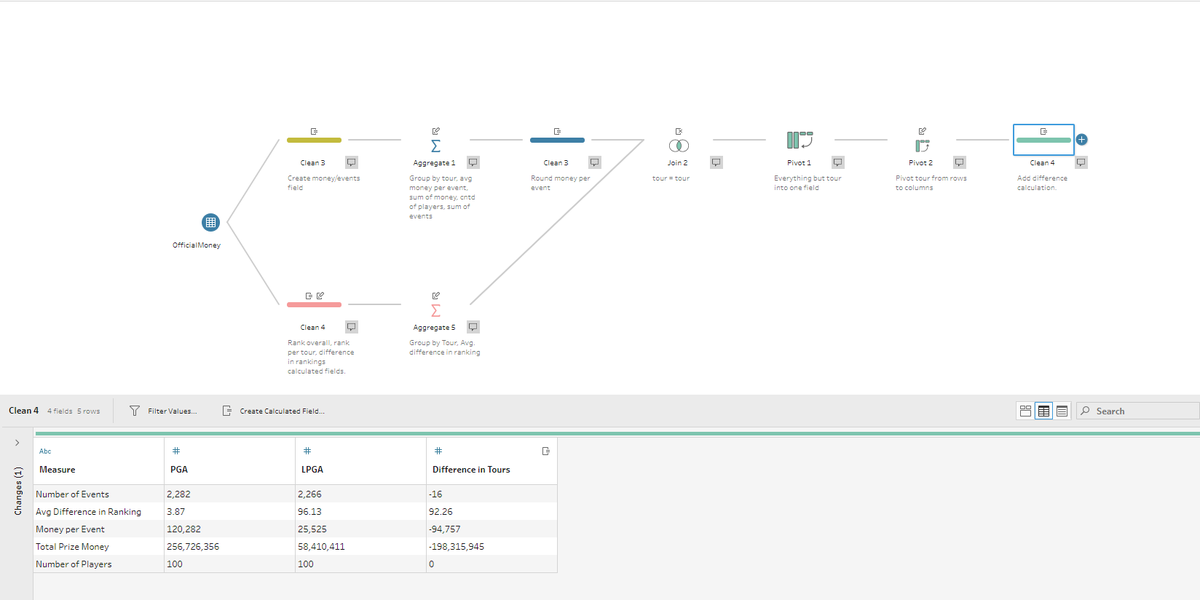
Task: Click the Money per Event cell
Action: point(97,529)
